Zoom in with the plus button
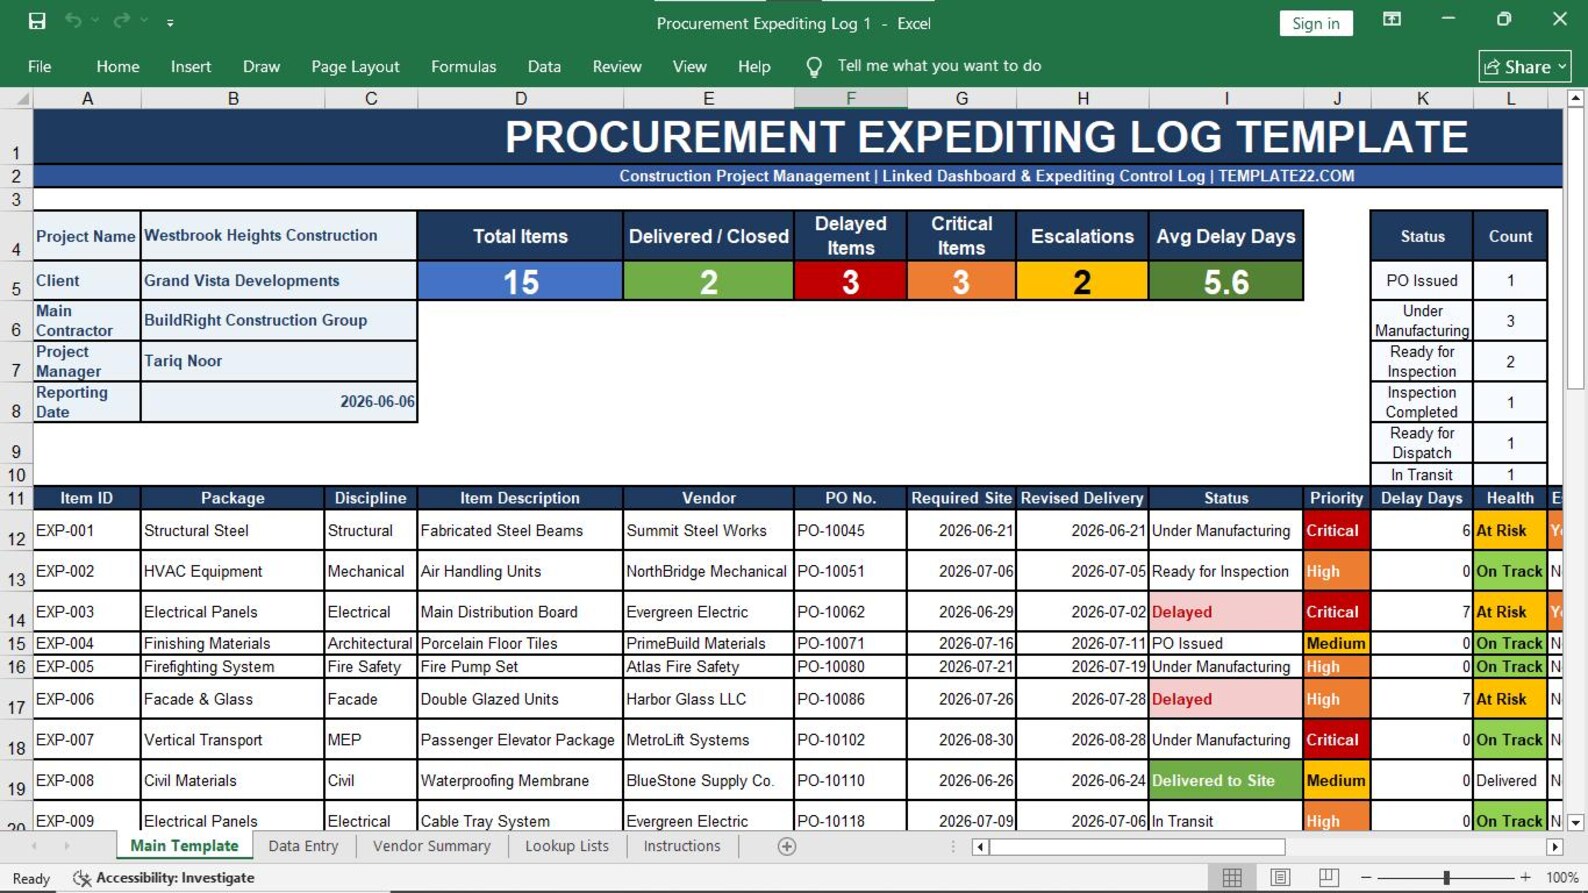This screenshot has height=893, width=1588. point(1525,877)
